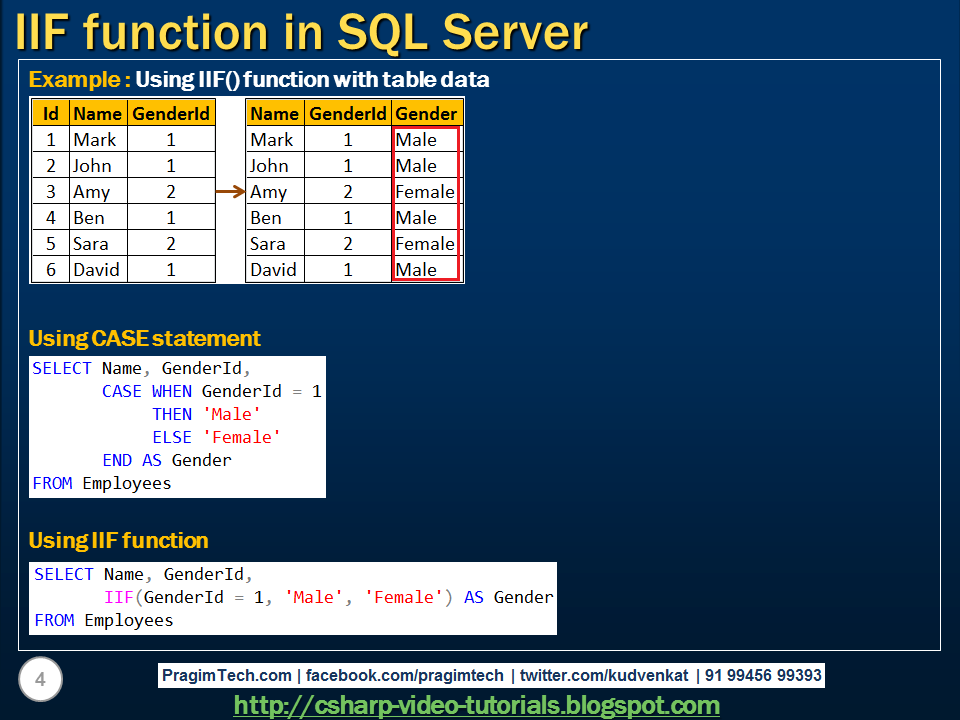This screenshot has width=960, height=720.
Task: Click the PragimTech.com text in footer
Action: pyautogui.click(x=227, y=675)
